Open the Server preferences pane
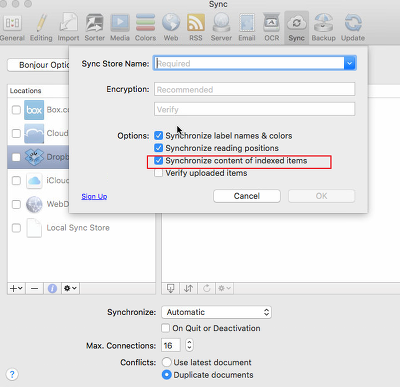This screenshot has height=387, width=400. point(221,28)
